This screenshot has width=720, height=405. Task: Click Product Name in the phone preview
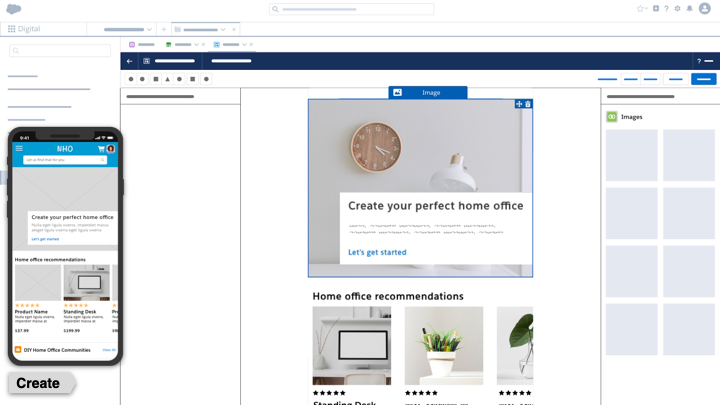[31, 311]
